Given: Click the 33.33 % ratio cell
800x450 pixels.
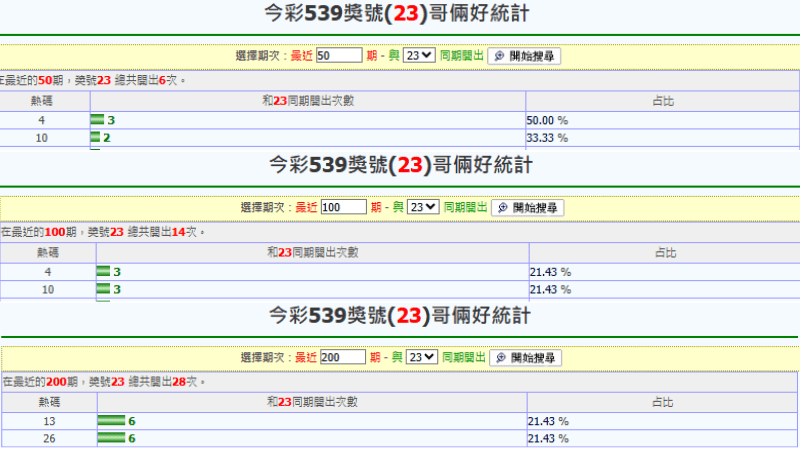Looking at the screenshot, I should (662, 138).
